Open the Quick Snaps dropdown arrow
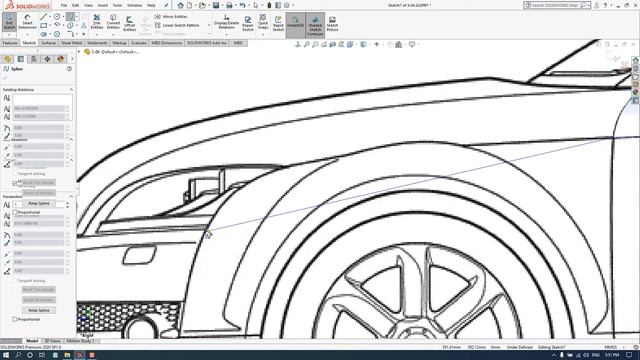Image resolution: width=640 pixels, height=360 pixels. [x=263, y=34]
